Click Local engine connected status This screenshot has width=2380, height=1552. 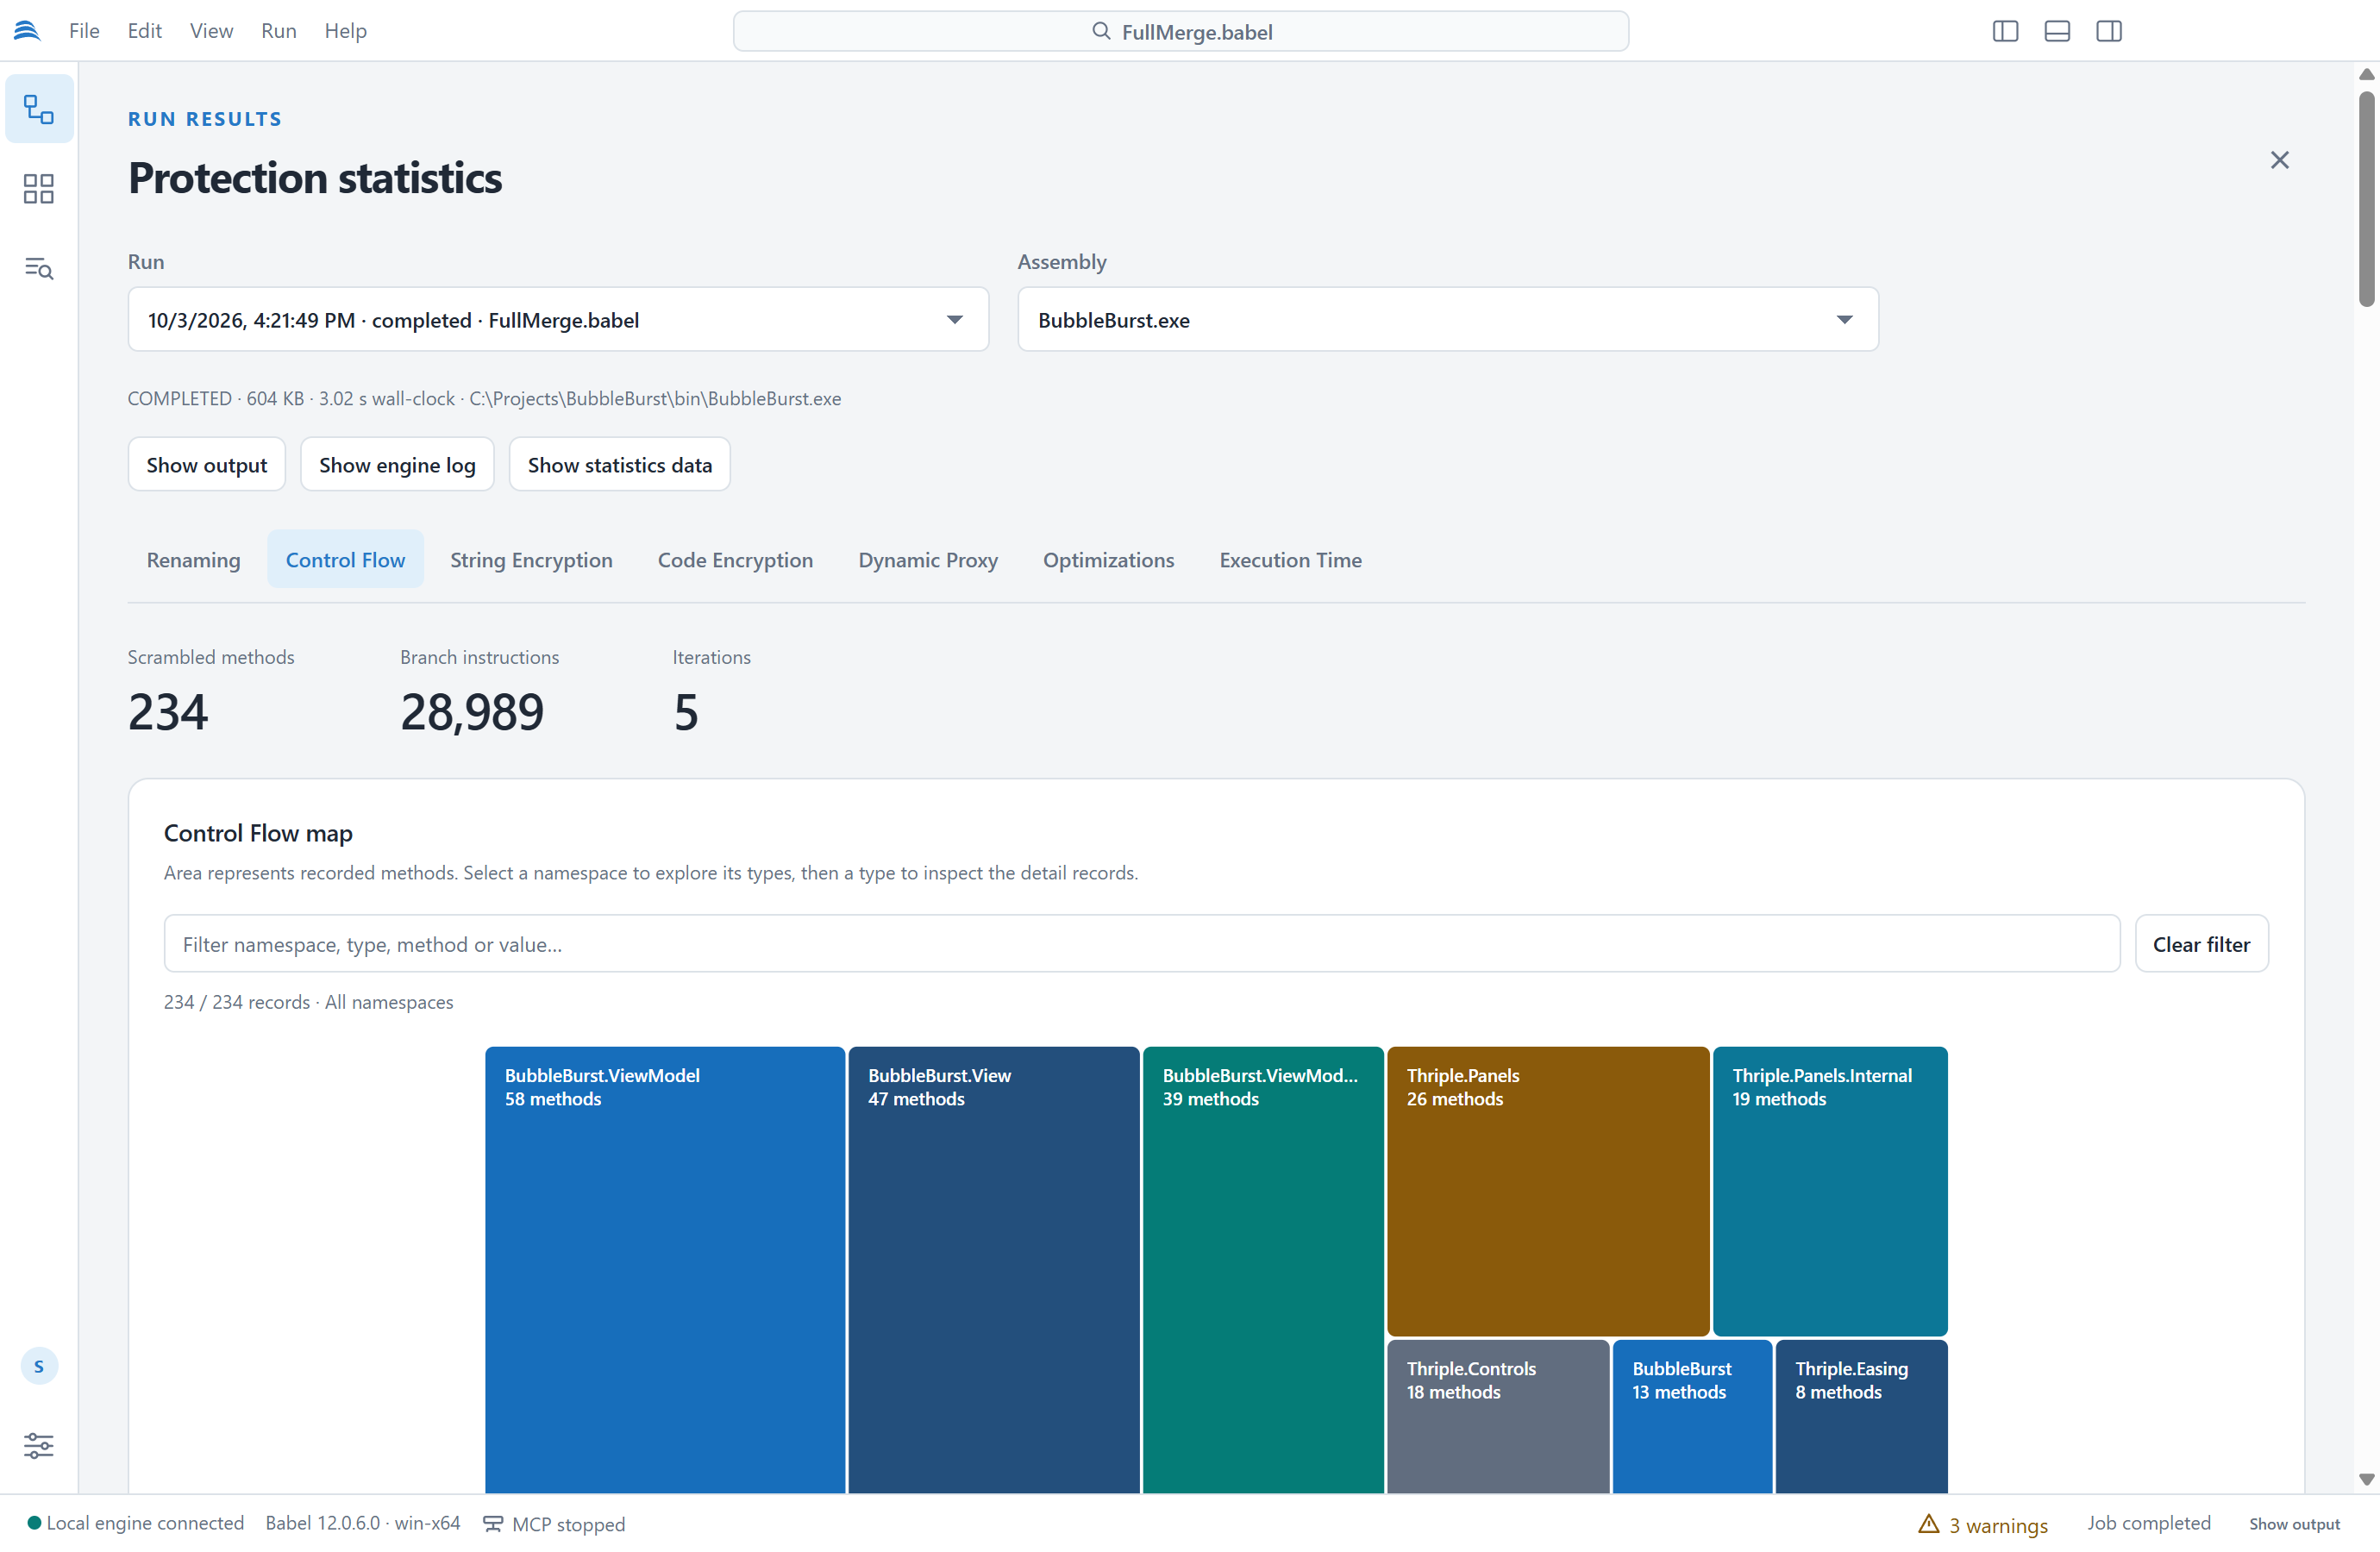(x=136, y=1523)
